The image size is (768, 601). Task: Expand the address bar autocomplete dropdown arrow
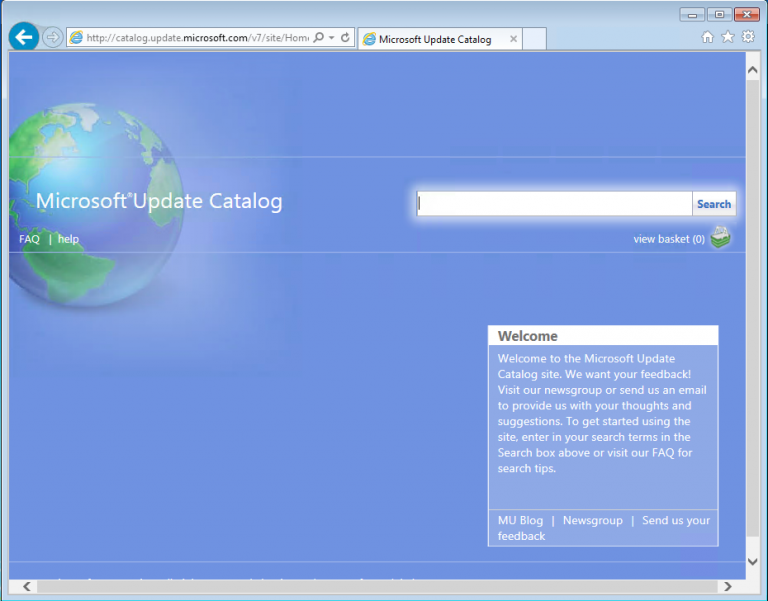click(331, 38)
